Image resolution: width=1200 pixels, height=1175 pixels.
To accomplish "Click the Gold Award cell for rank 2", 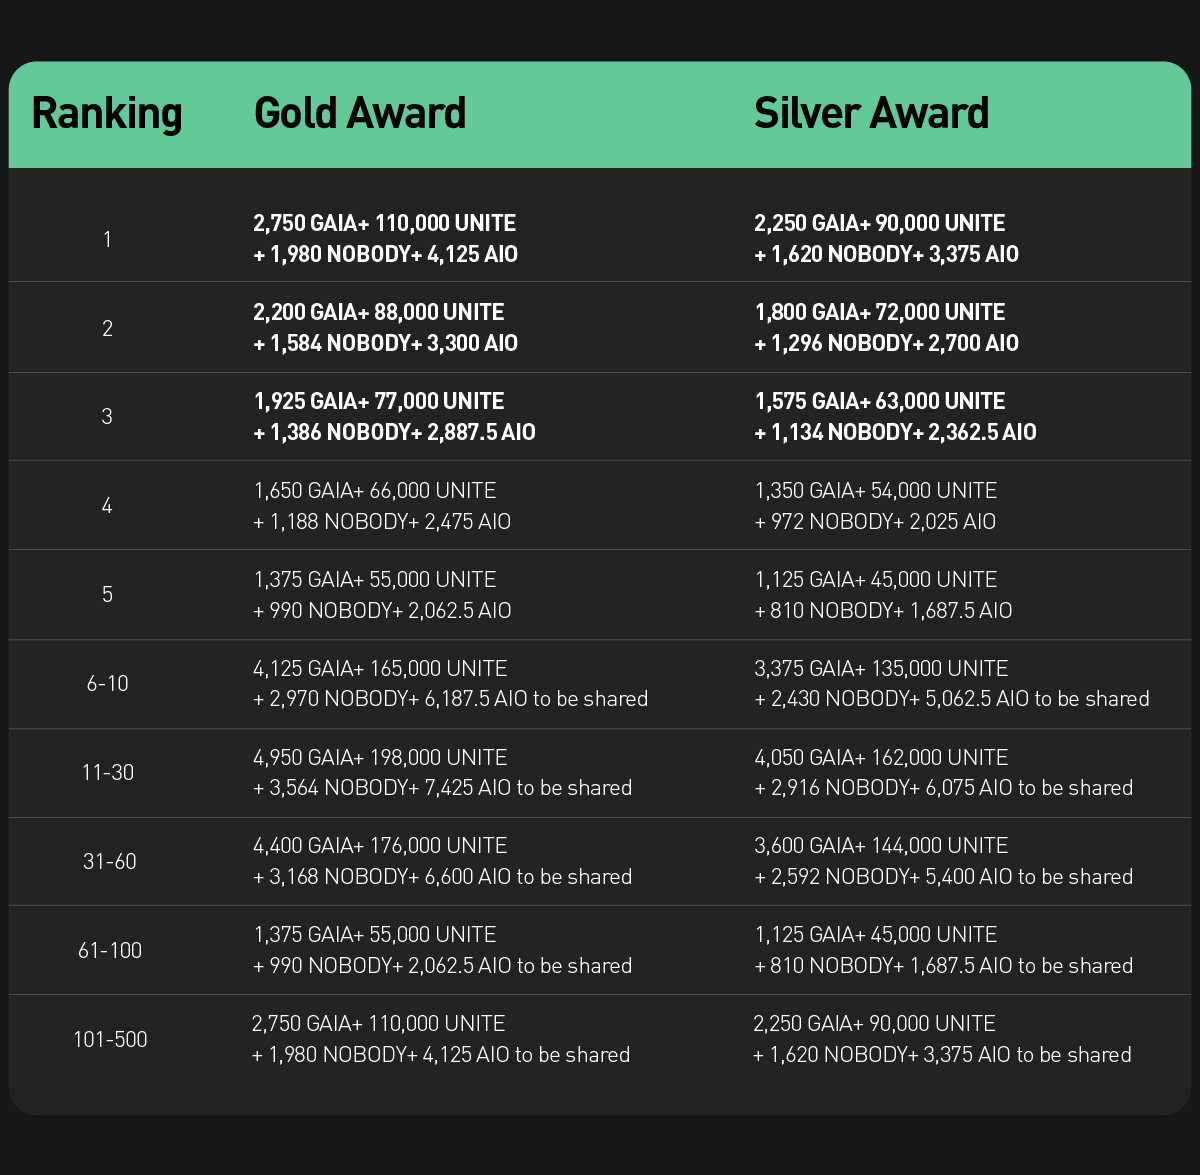I will click(385, 327).
